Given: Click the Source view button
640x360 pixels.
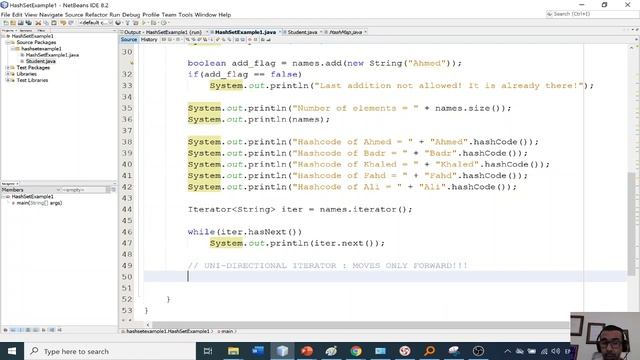Looking at the screenshot, I should [x=129, y=40].
